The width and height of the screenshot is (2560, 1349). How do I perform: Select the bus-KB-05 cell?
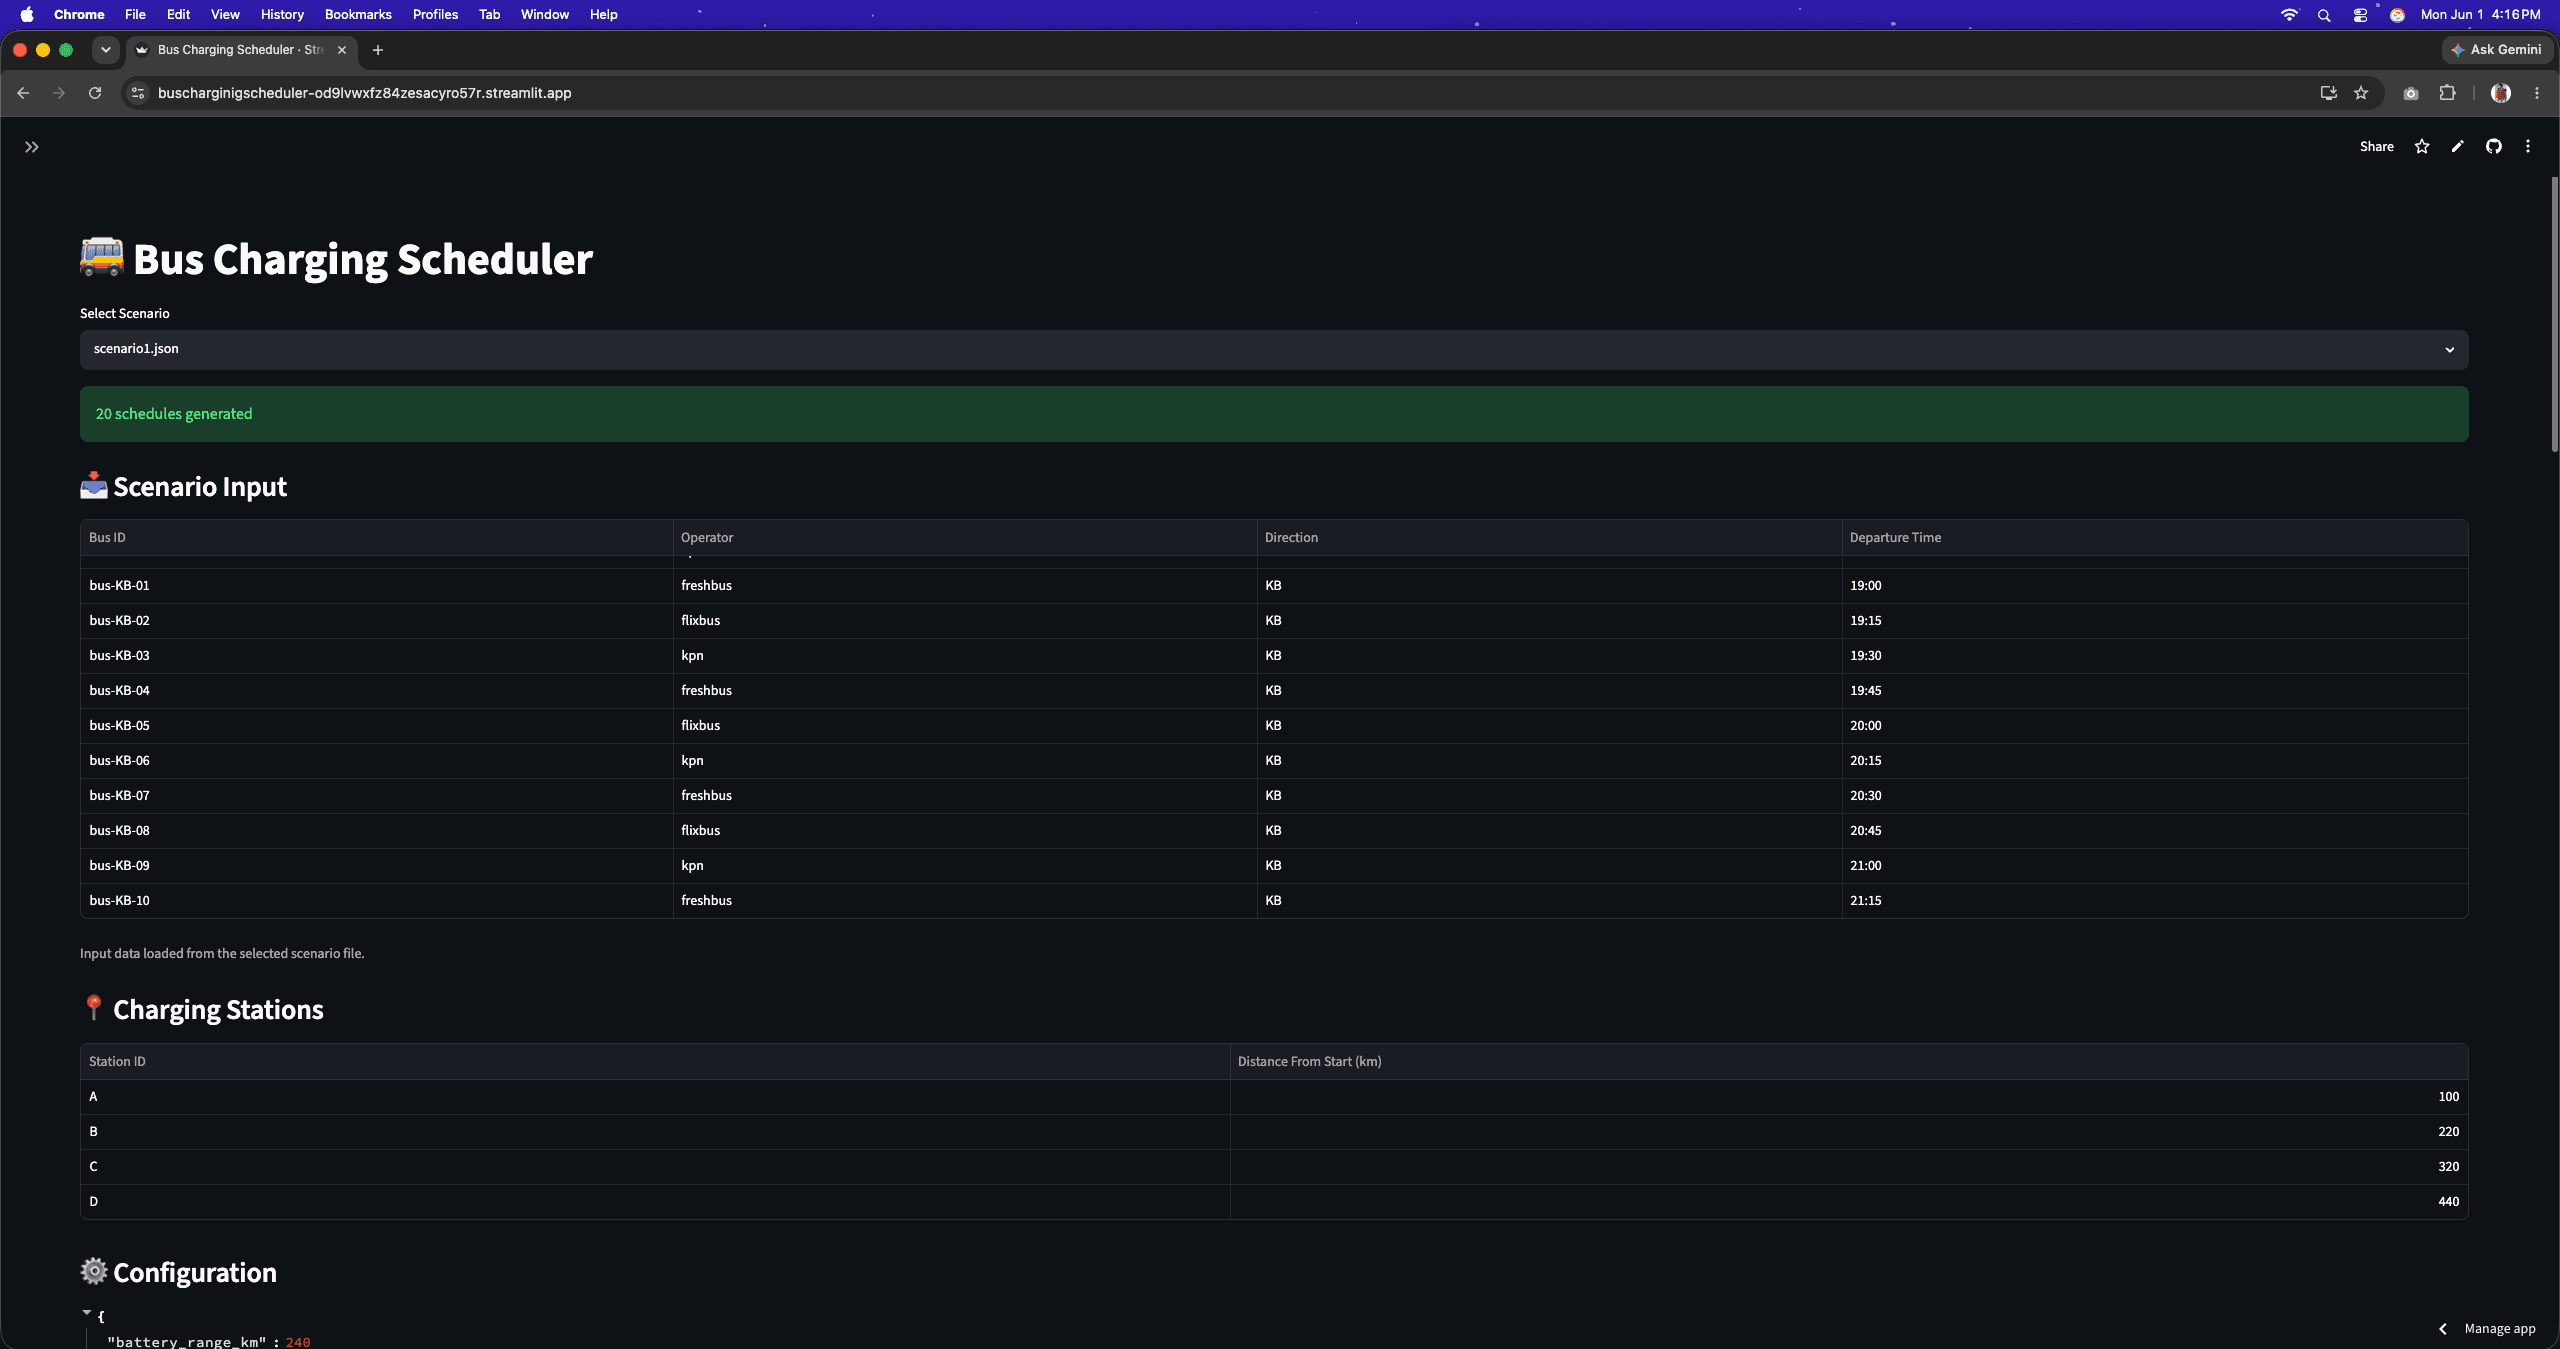click(x=376, y=725)
